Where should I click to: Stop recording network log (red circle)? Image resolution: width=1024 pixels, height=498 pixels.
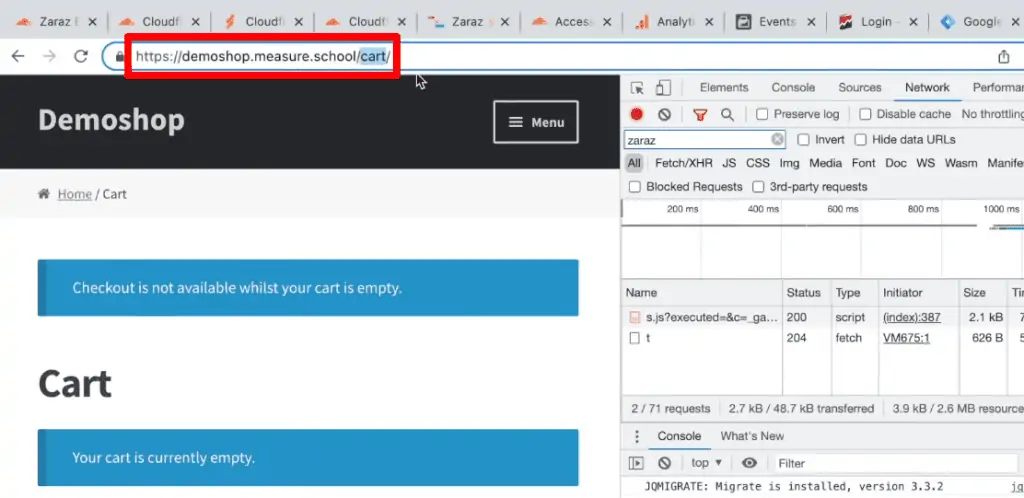coord(636,114)
